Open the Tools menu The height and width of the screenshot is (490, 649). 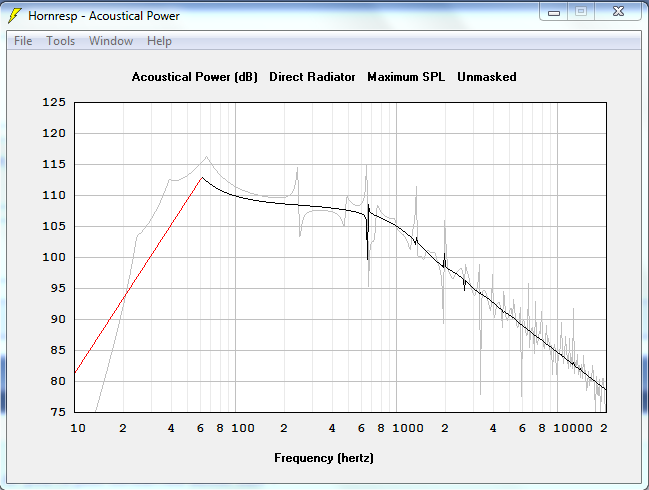[x=60, y=41]
